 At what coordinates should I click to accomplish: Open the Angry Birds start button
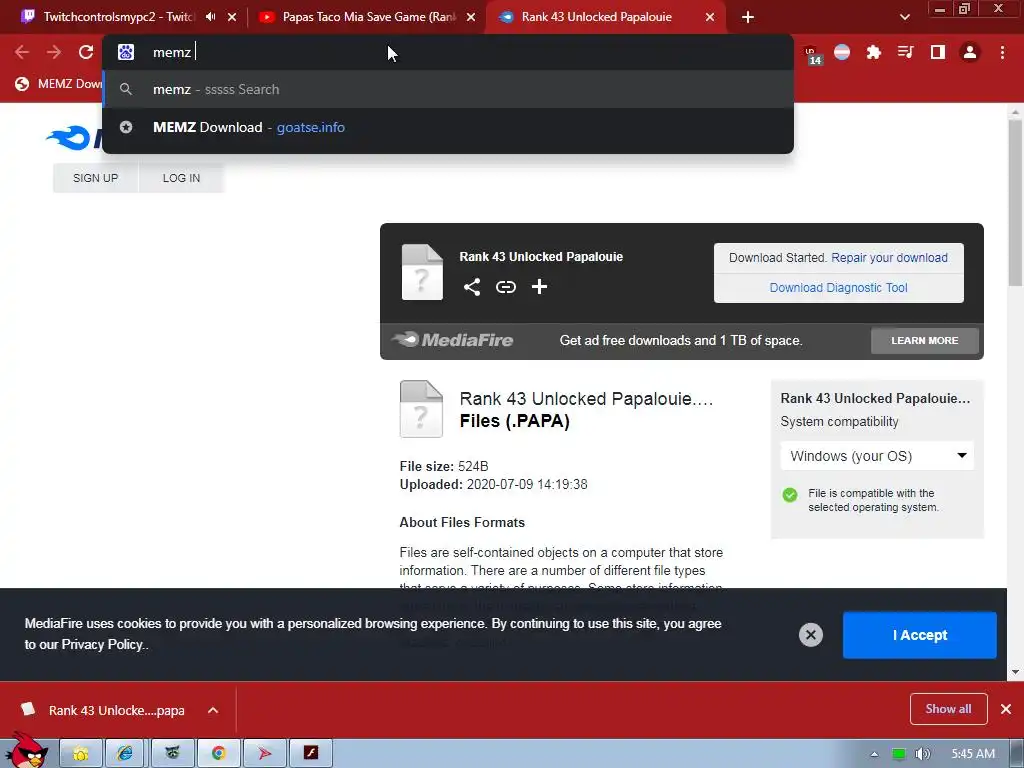pyautogui.click(x=26, y=750)
